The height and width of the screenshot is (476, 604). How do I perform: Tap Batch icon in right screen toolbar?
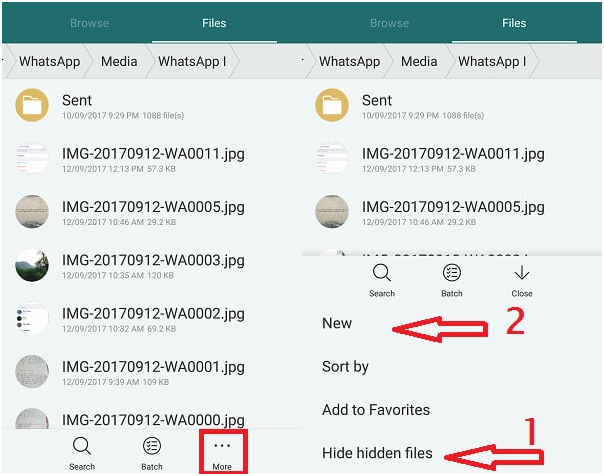(452, 273)
